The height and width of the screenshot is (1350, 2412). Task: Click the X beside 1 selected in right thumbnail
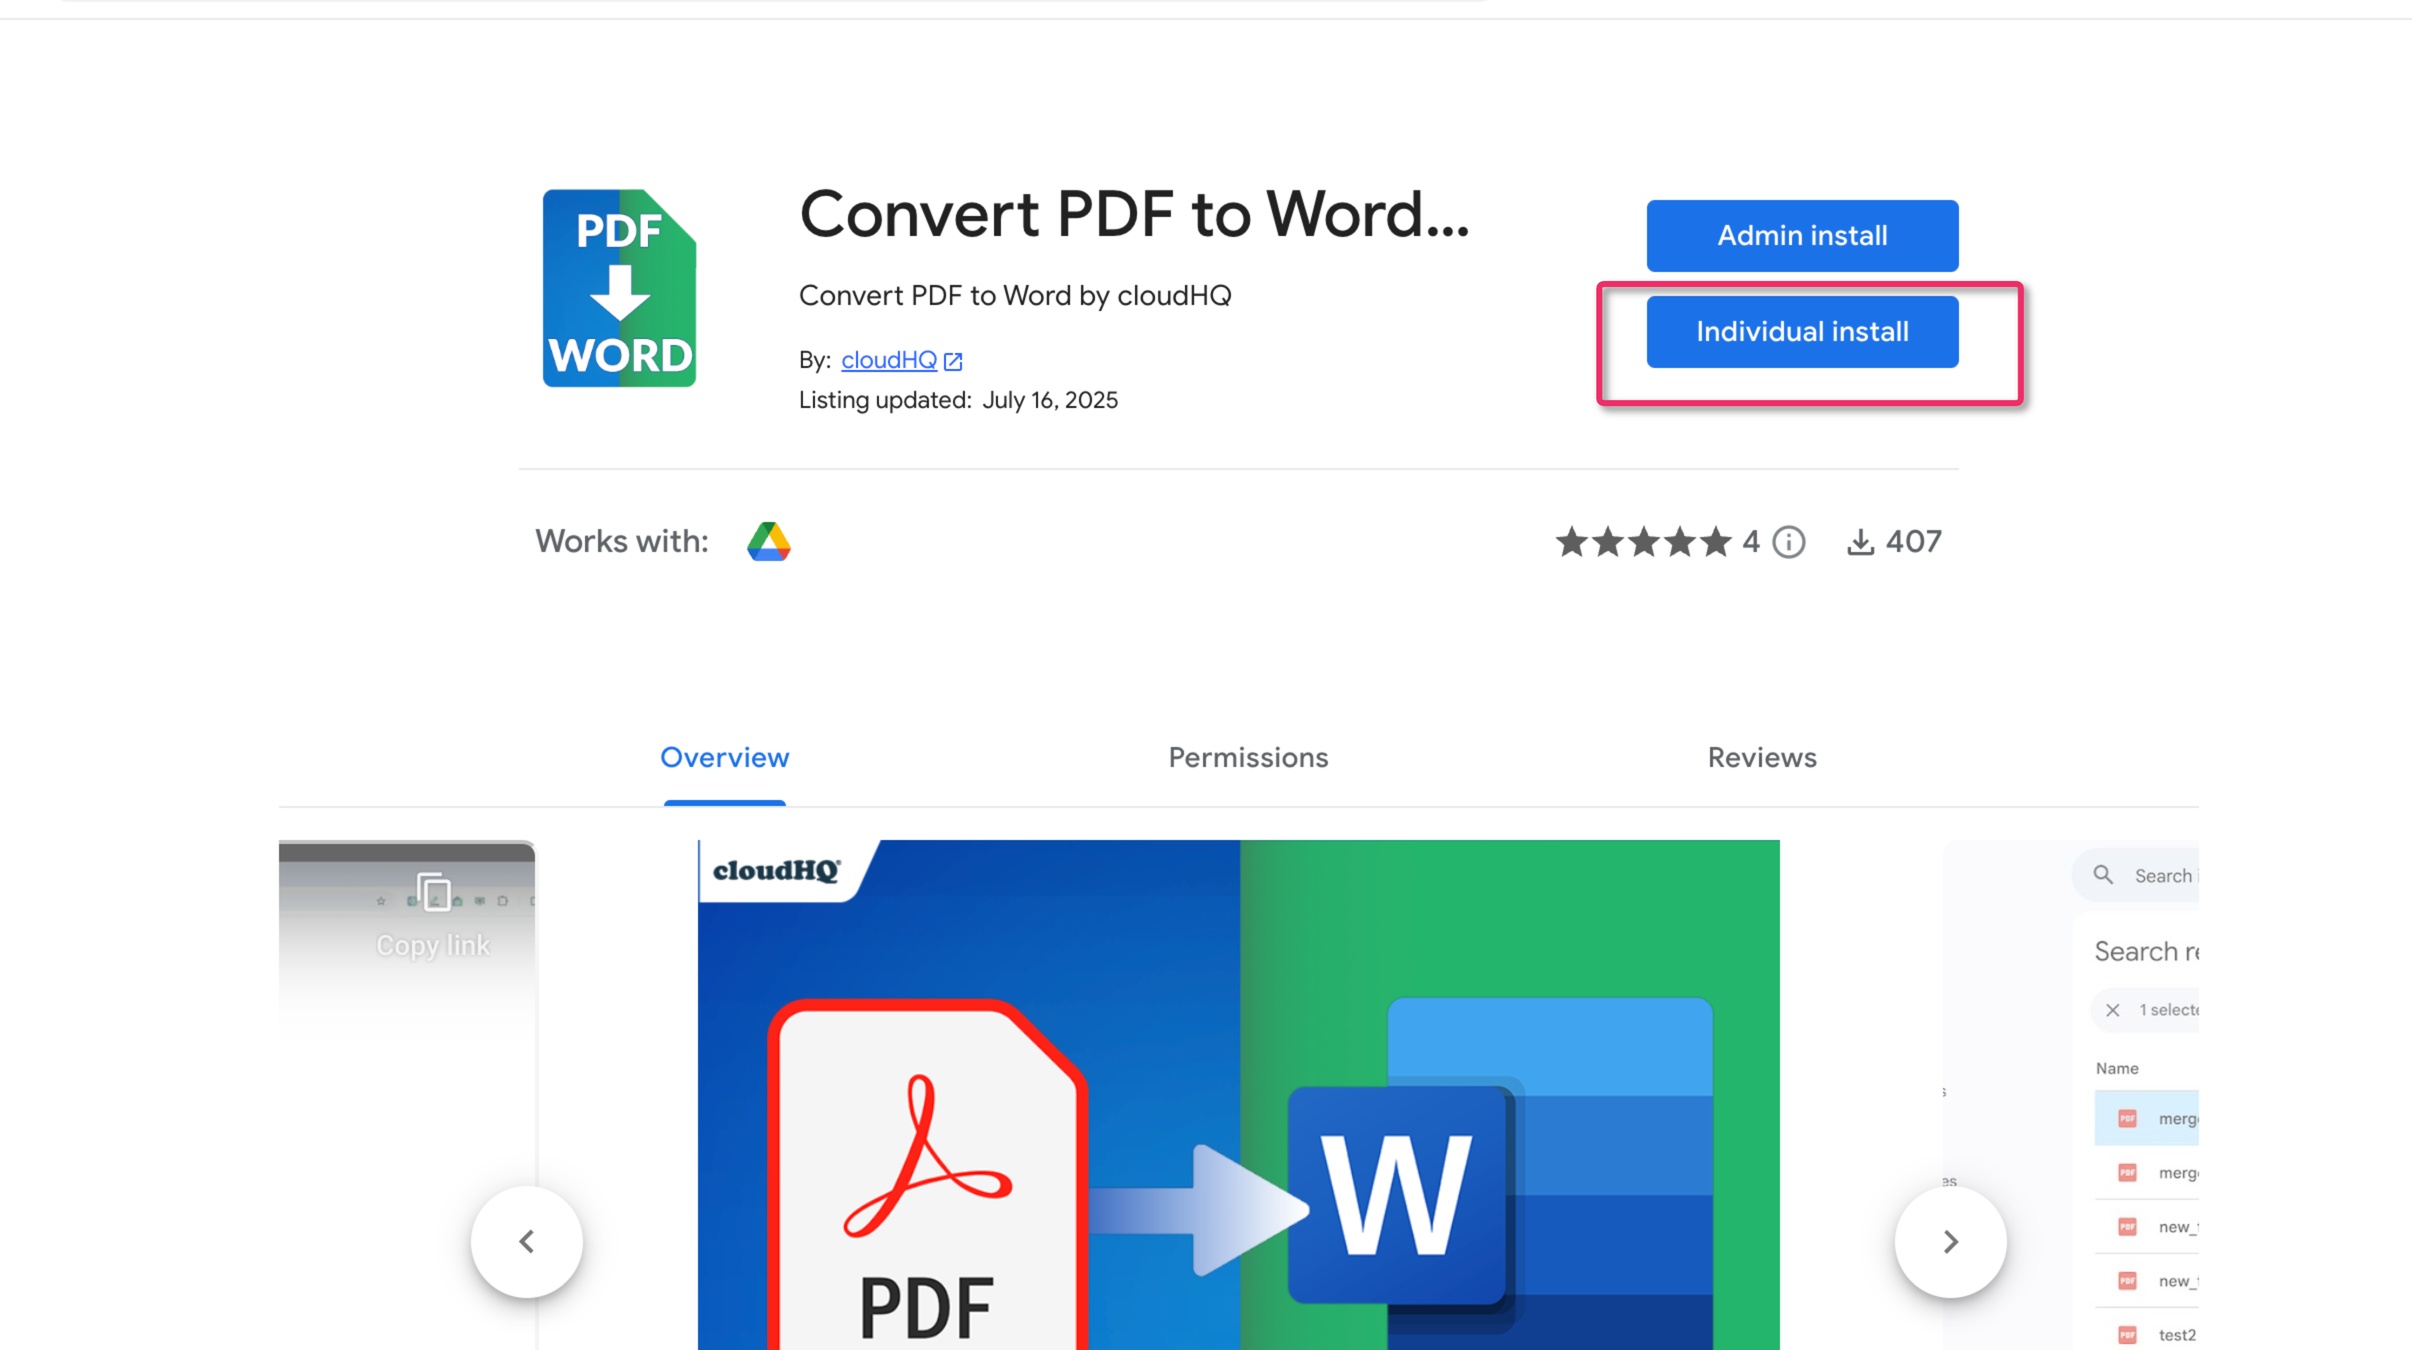tap(2112, 1010)
